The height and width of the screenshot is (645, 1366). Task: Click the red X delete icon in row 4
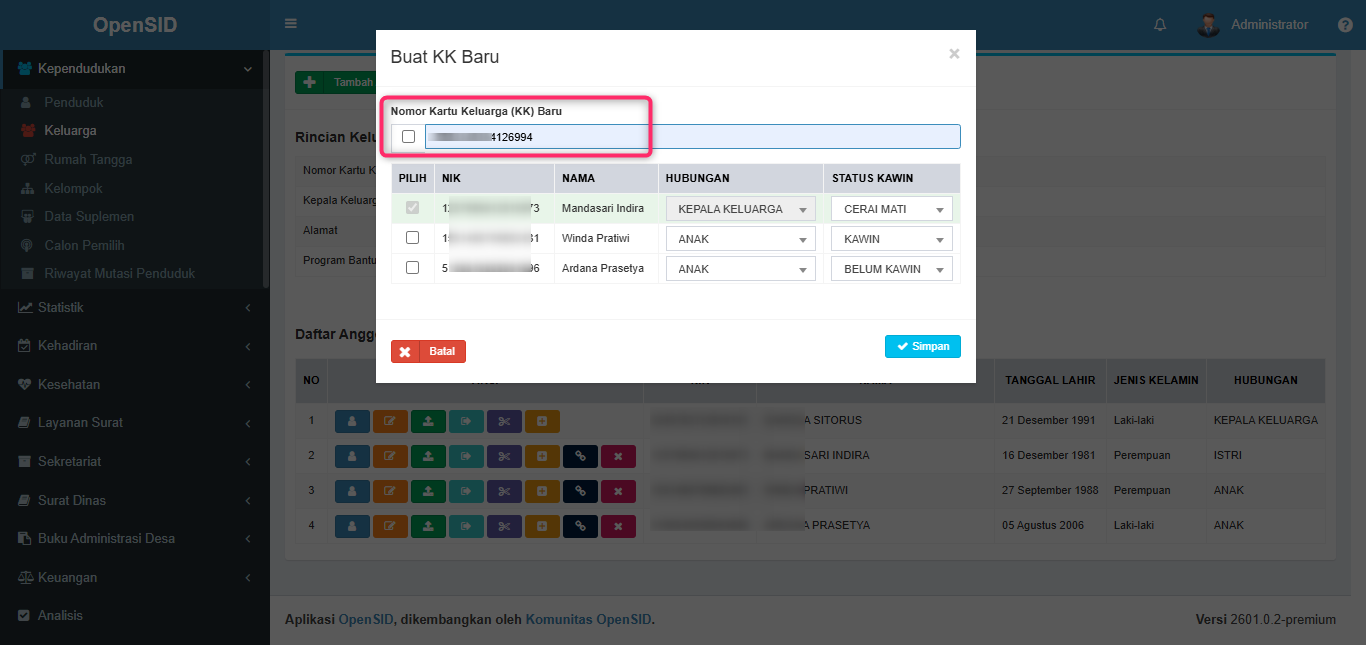[618, 526]
